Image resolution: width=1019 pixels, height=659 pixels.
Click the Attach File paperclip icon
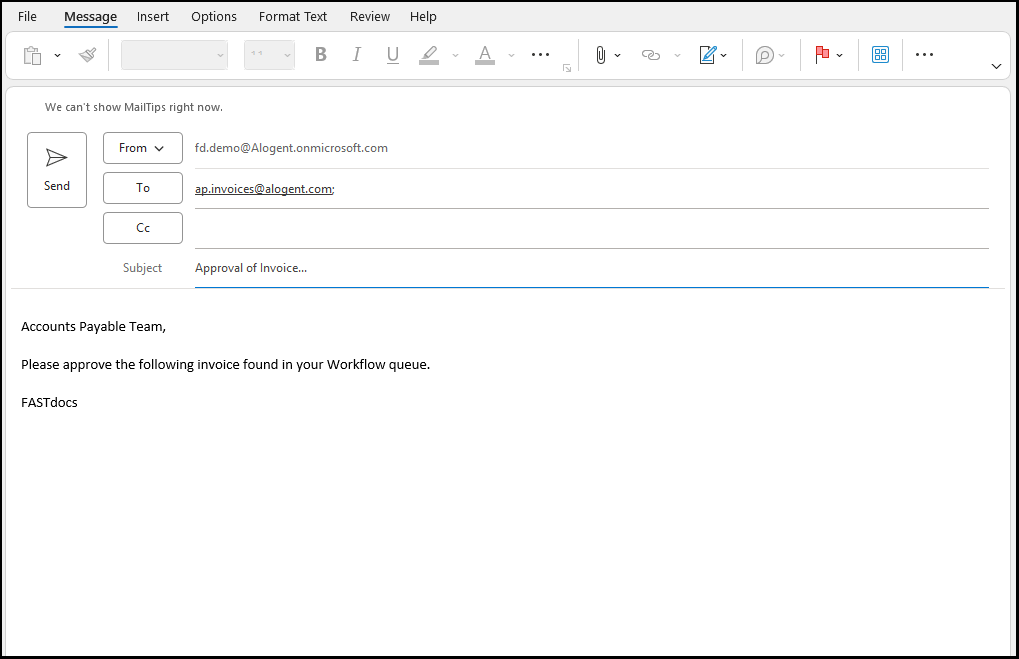pyautogui.click(x=600, y=55)
